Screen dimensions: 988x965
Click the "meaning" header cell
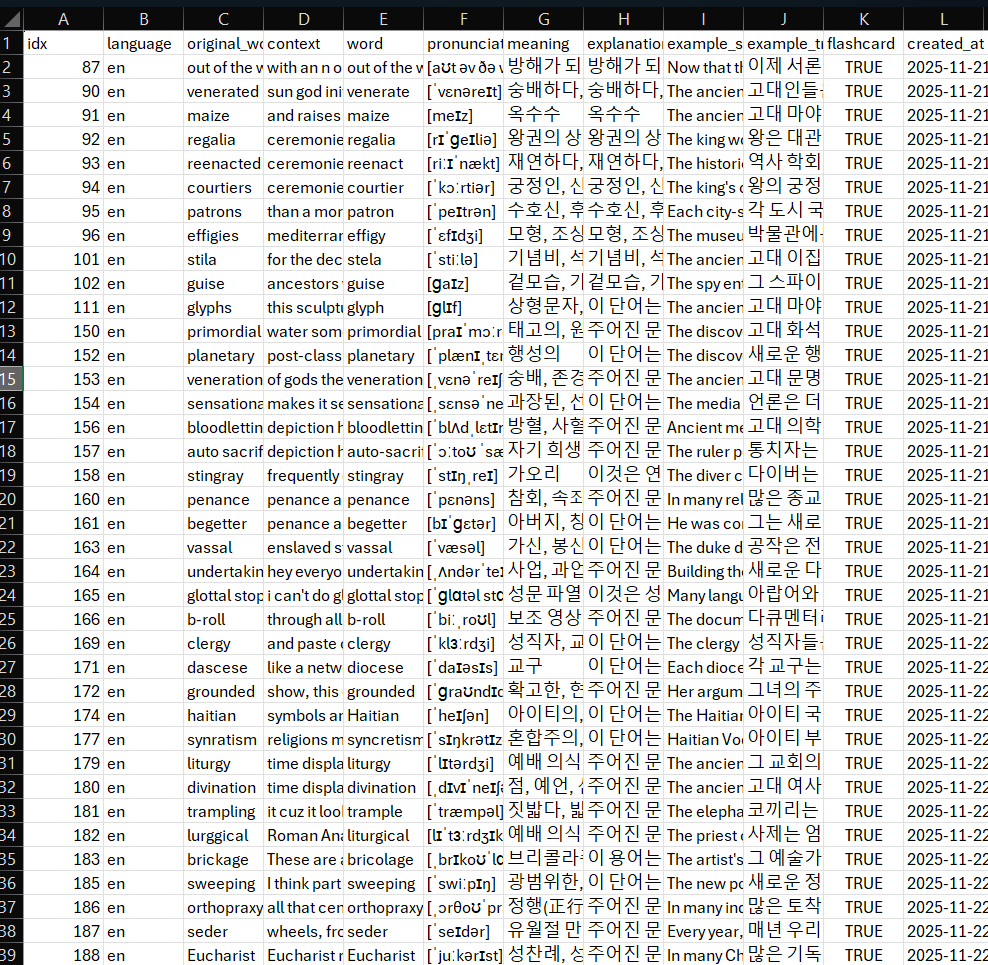coord(543,43)
